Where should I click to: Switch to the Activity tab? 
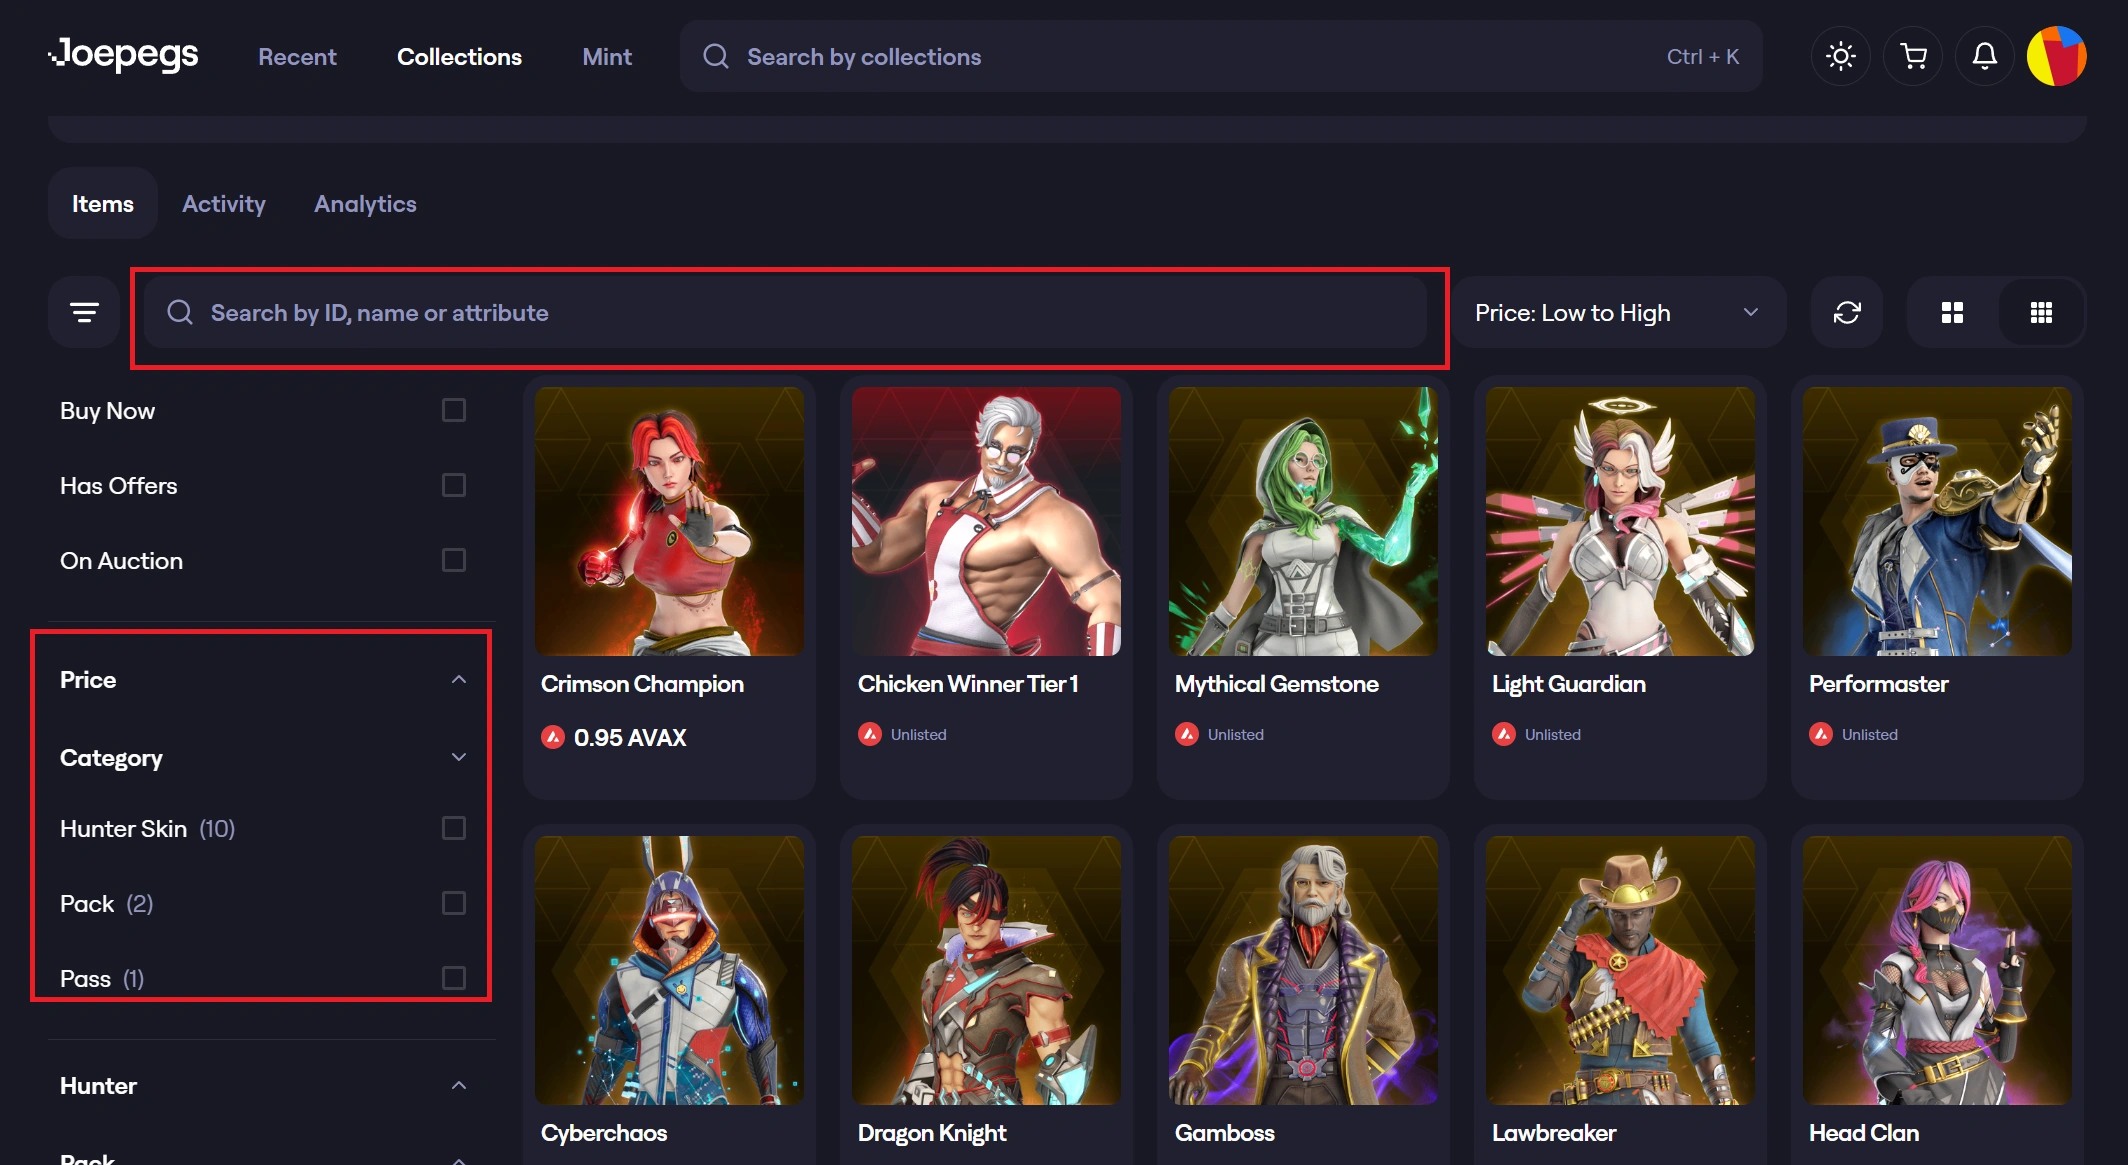point(224,204)
